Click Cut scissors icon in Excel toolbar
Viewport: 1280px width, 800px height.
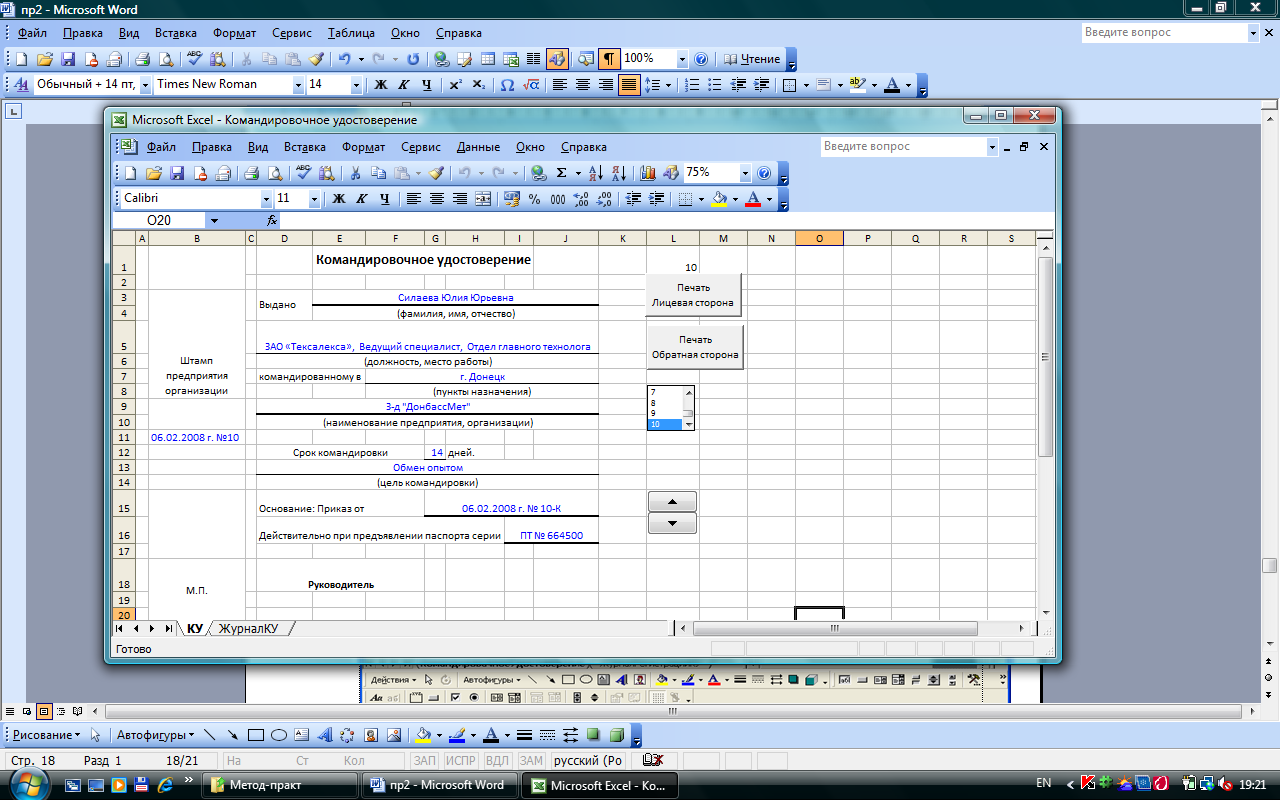[354, 173]
